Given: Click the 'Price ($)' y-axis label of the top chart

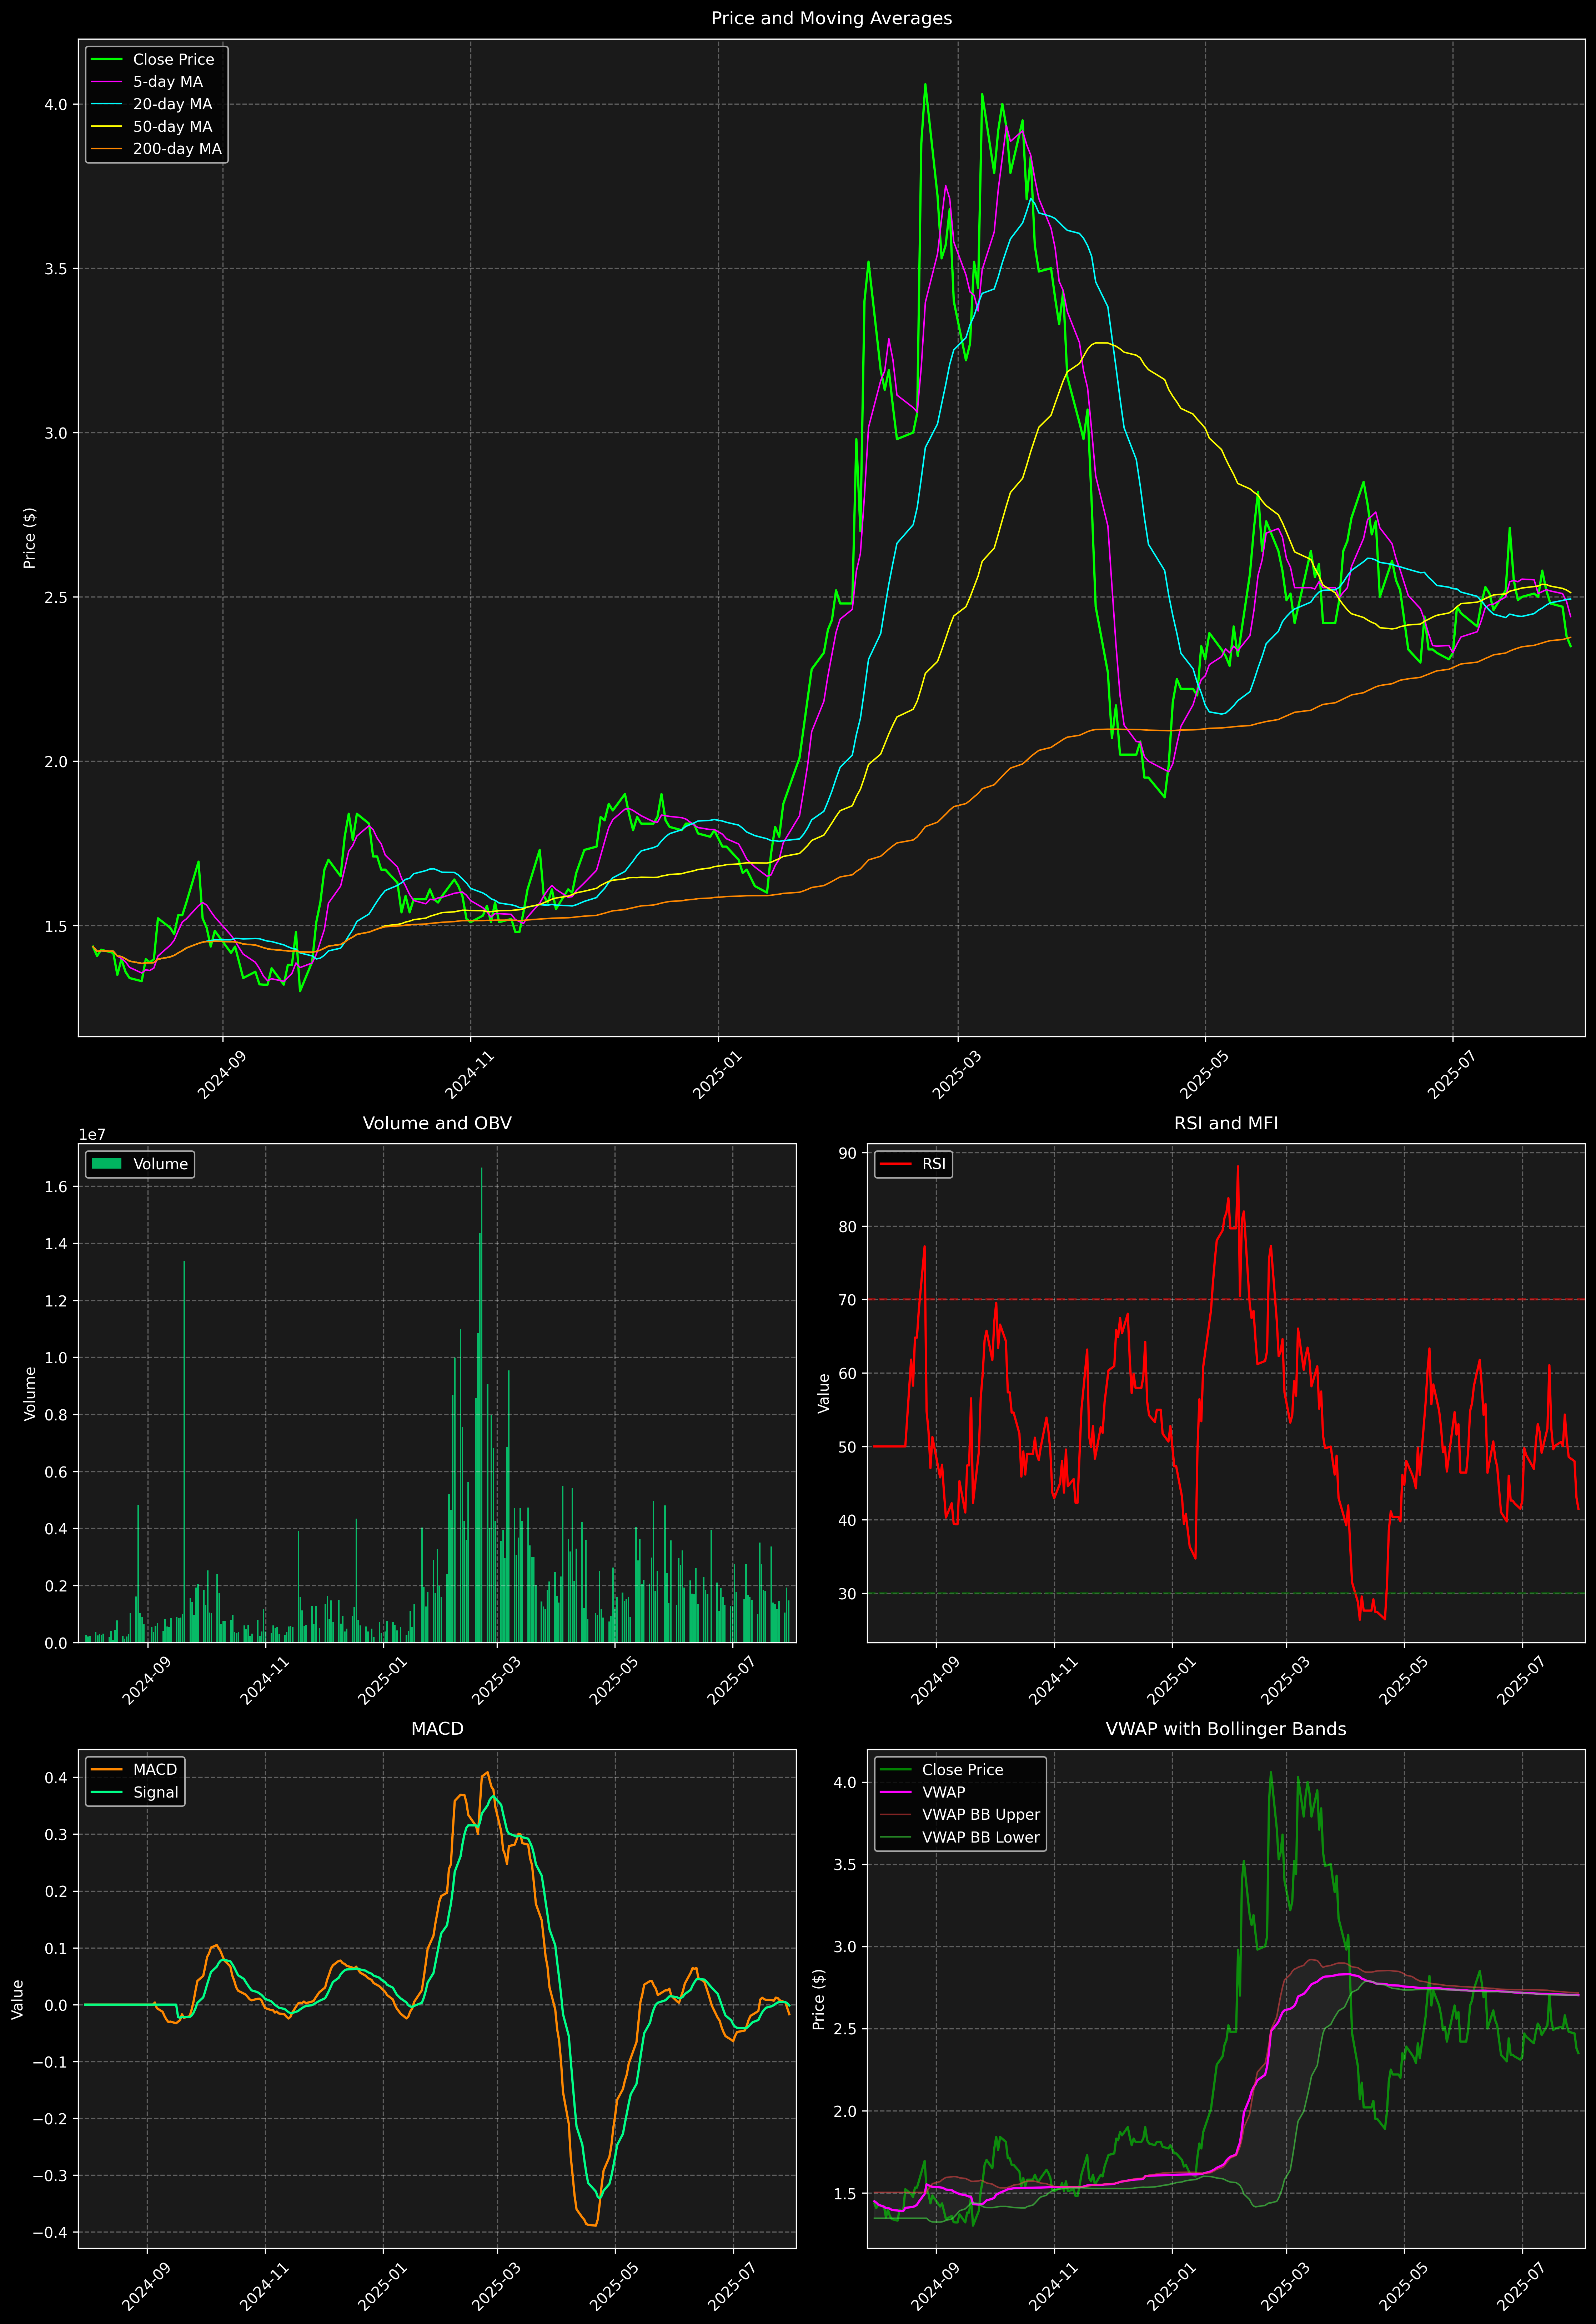Looking at the screenshot, I should (x=30, y=538).
